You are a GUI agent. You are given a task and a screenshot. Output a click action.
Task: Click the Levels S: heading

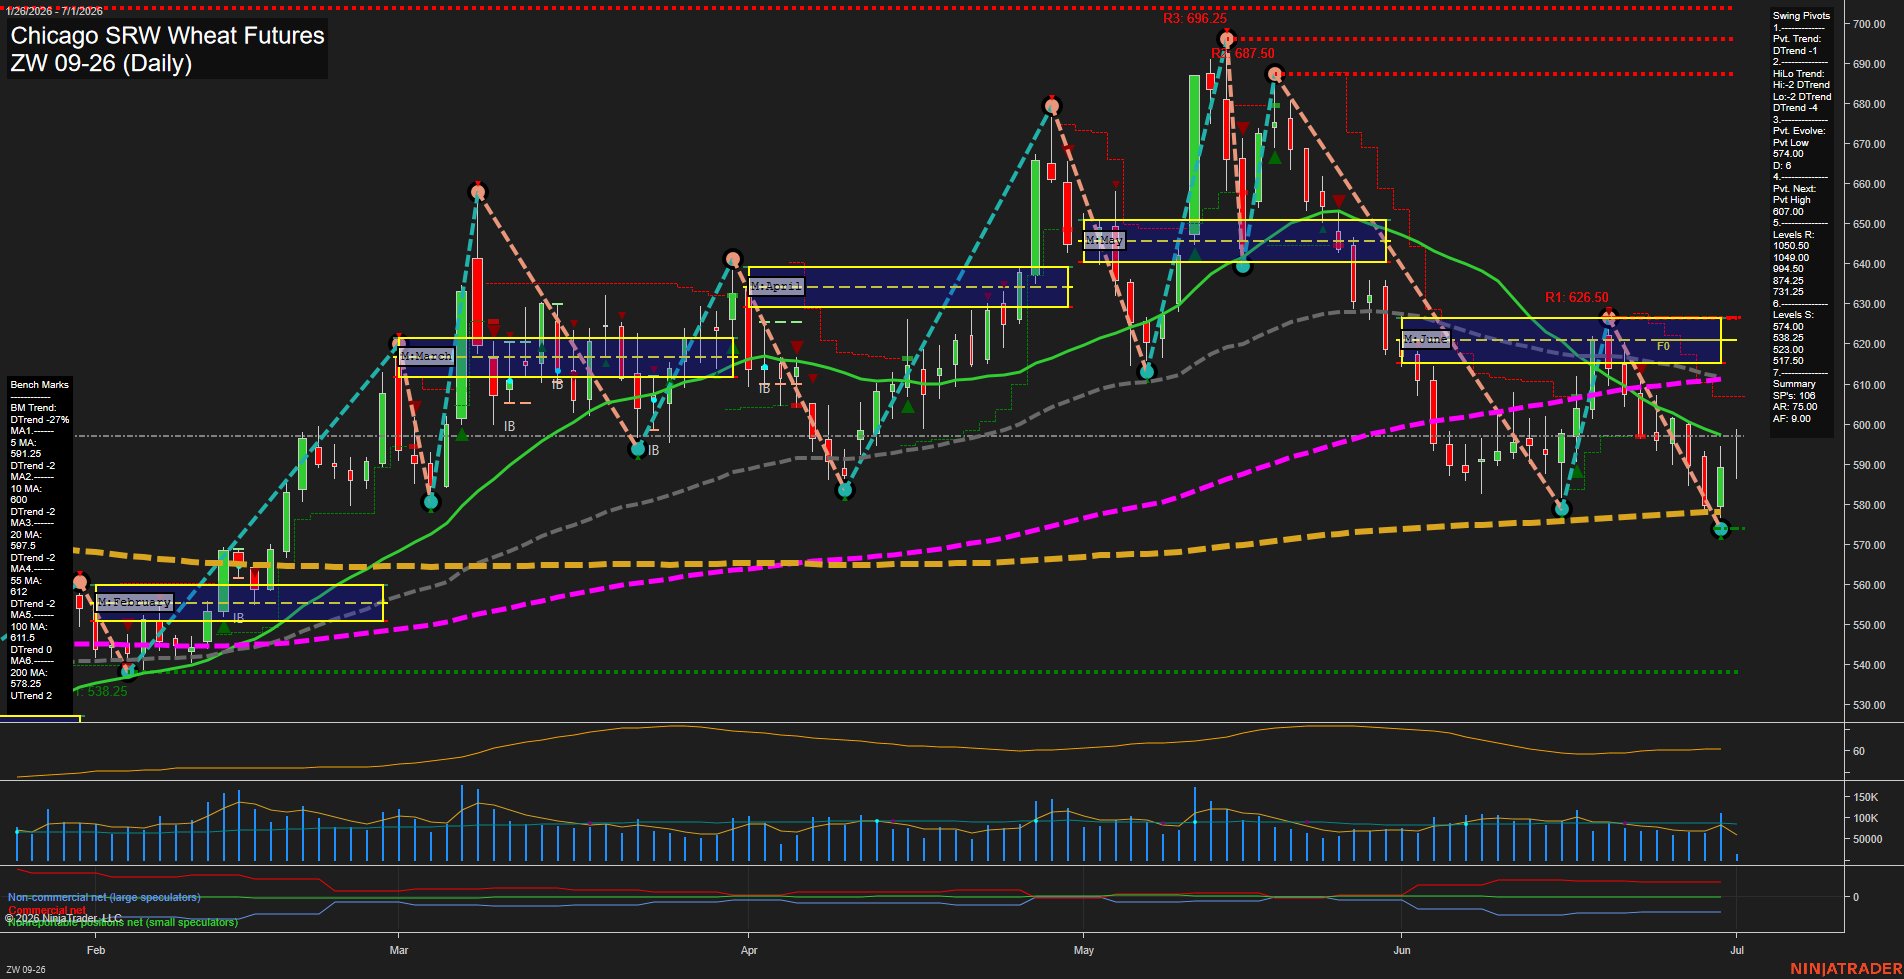(1793, 315)
